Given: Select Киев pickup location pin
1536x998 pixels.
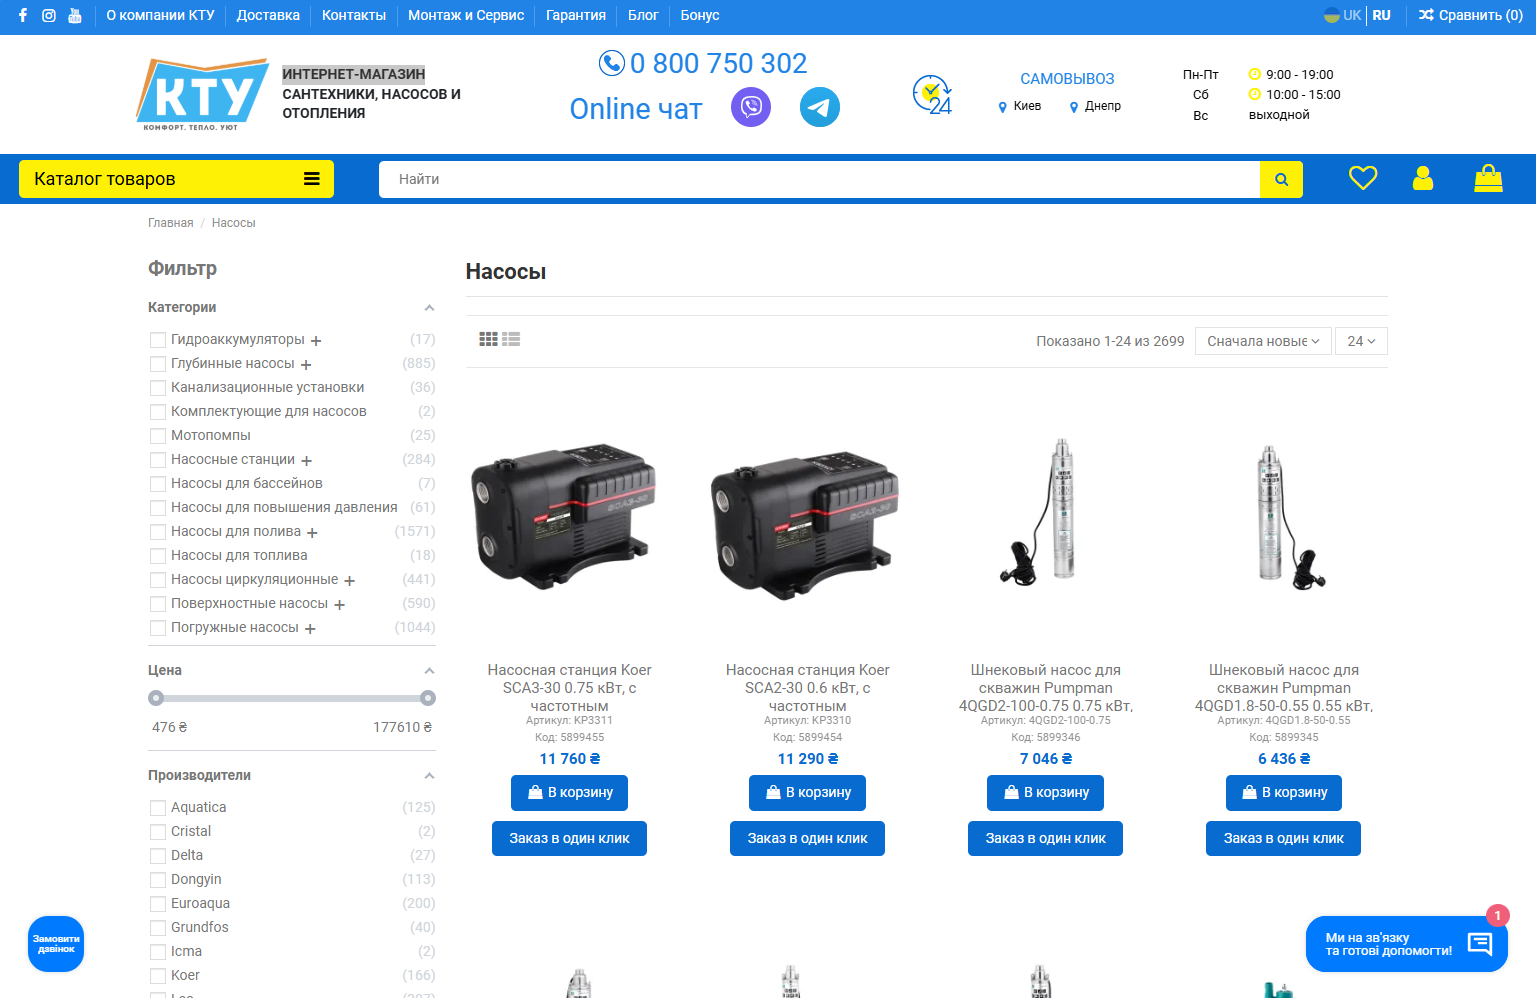Looking at the screenshot, I should tap(1003, 107).
